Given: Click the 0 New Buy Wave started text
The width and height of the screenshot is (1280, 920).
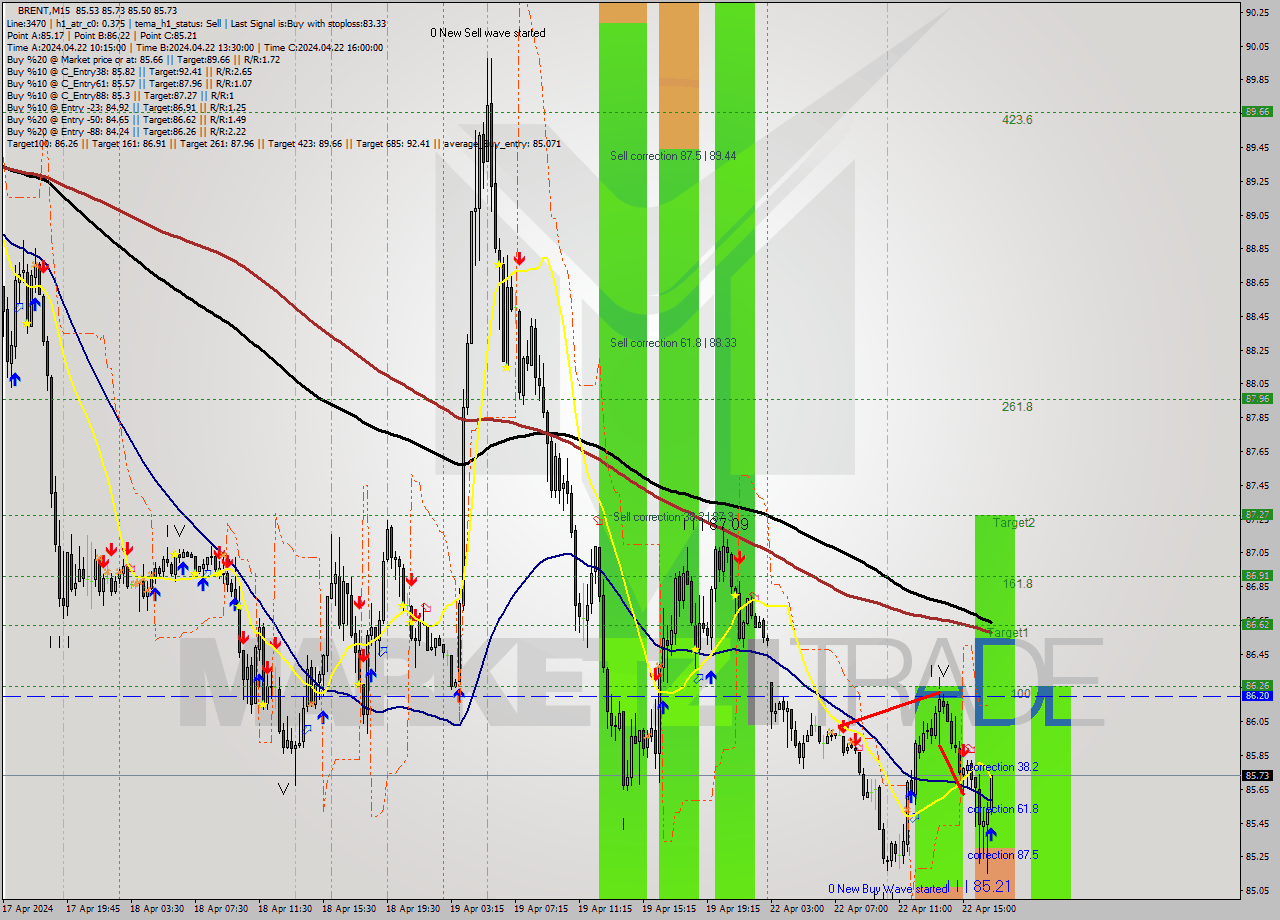Looking at the screenshot, I should tap(886, 888).
